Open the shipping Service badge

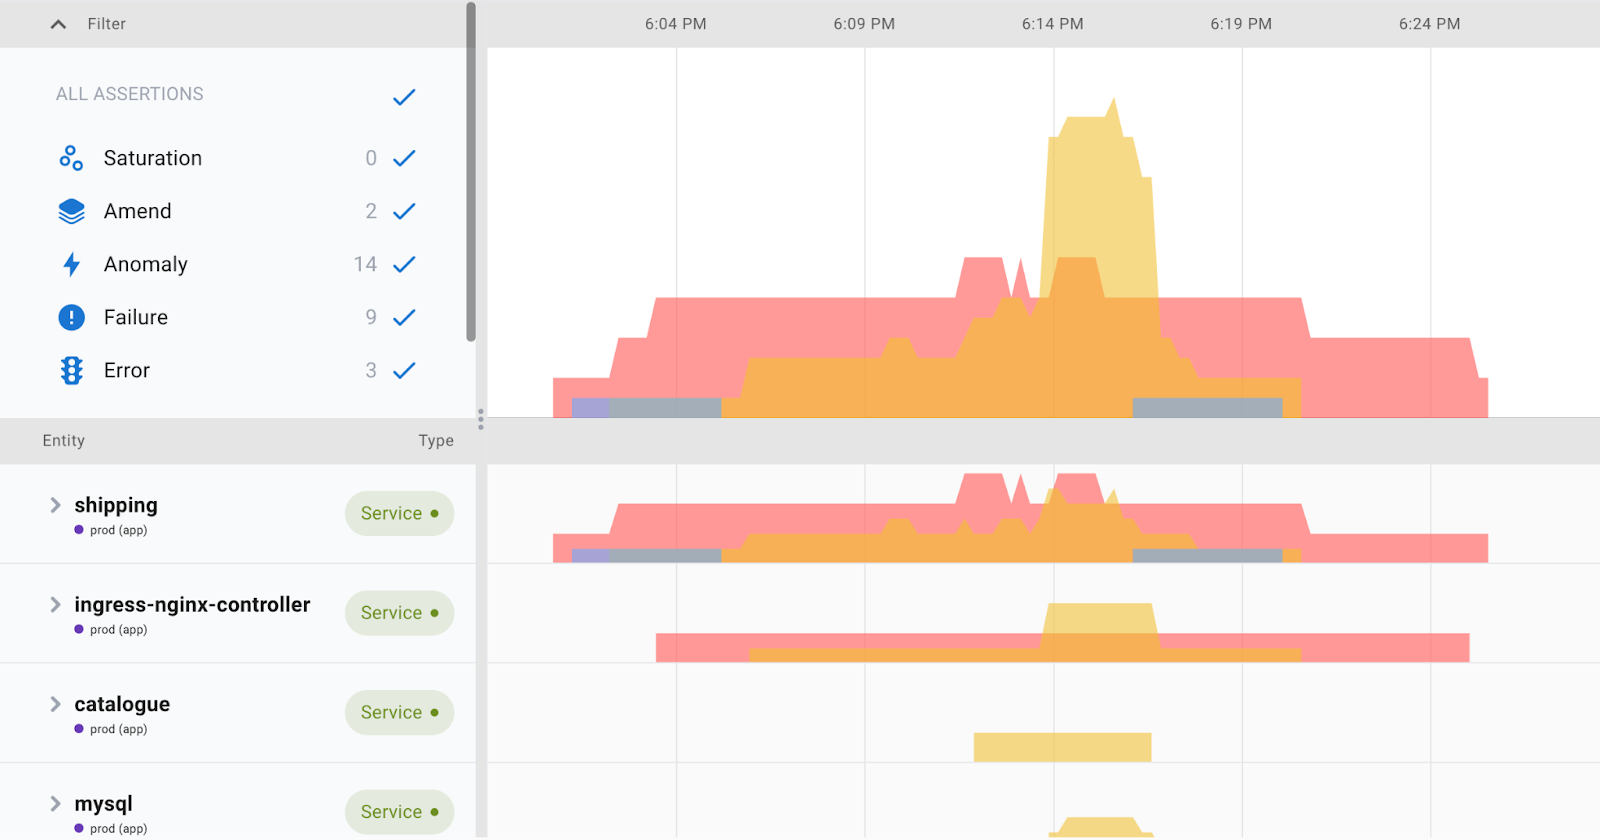click(399, 513)
